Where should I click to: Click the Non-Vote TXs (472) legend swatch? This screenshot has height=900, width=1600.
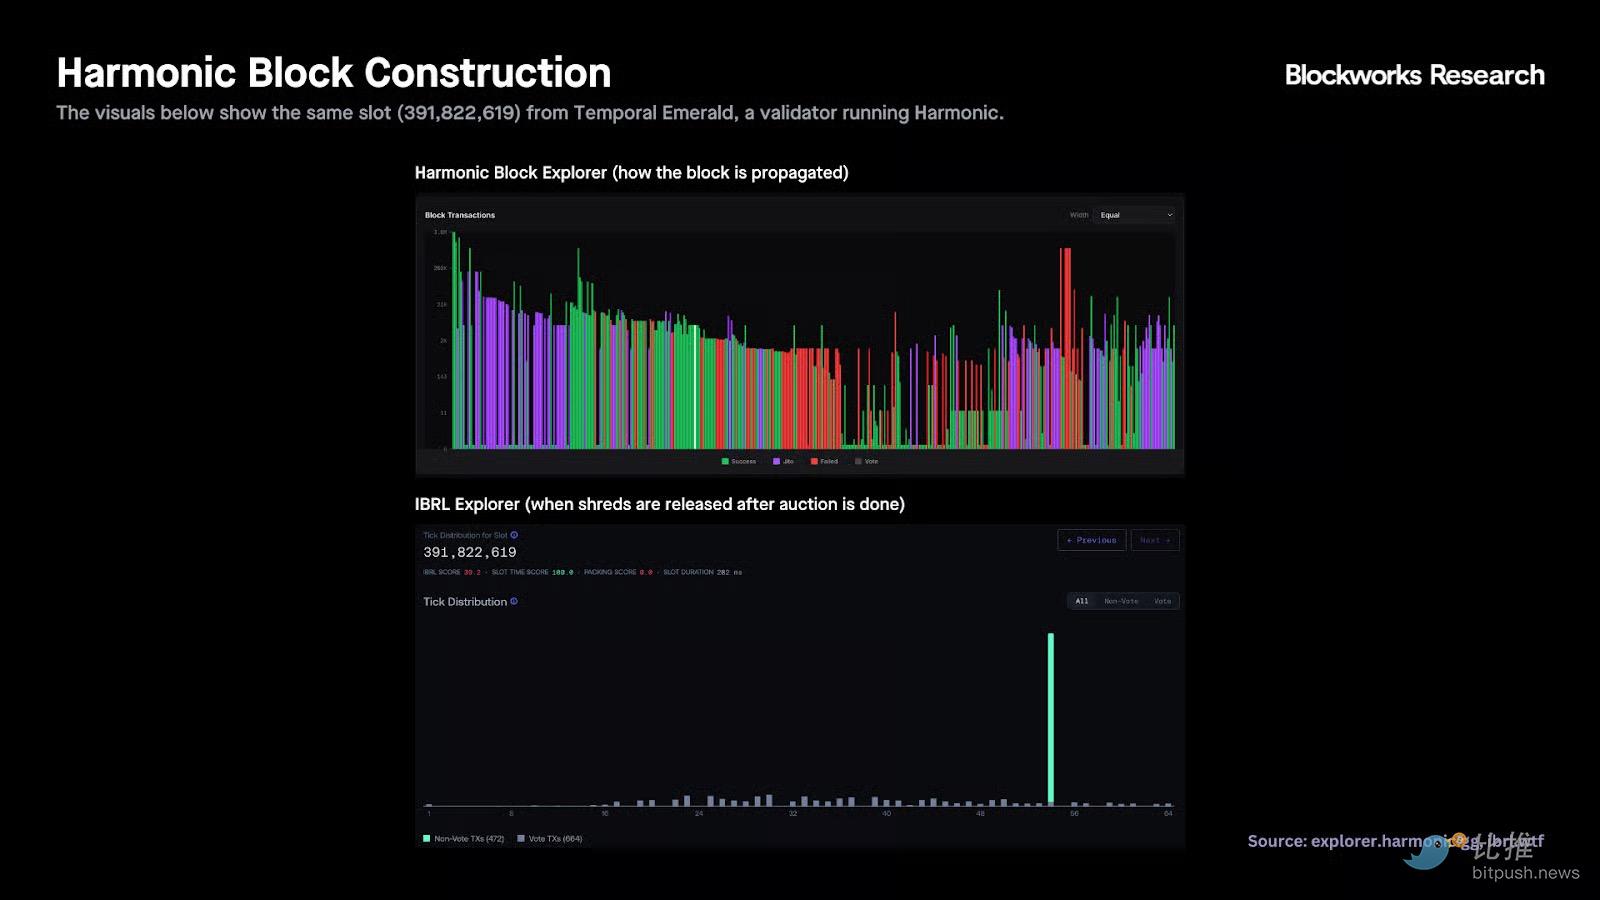(427, 839)
